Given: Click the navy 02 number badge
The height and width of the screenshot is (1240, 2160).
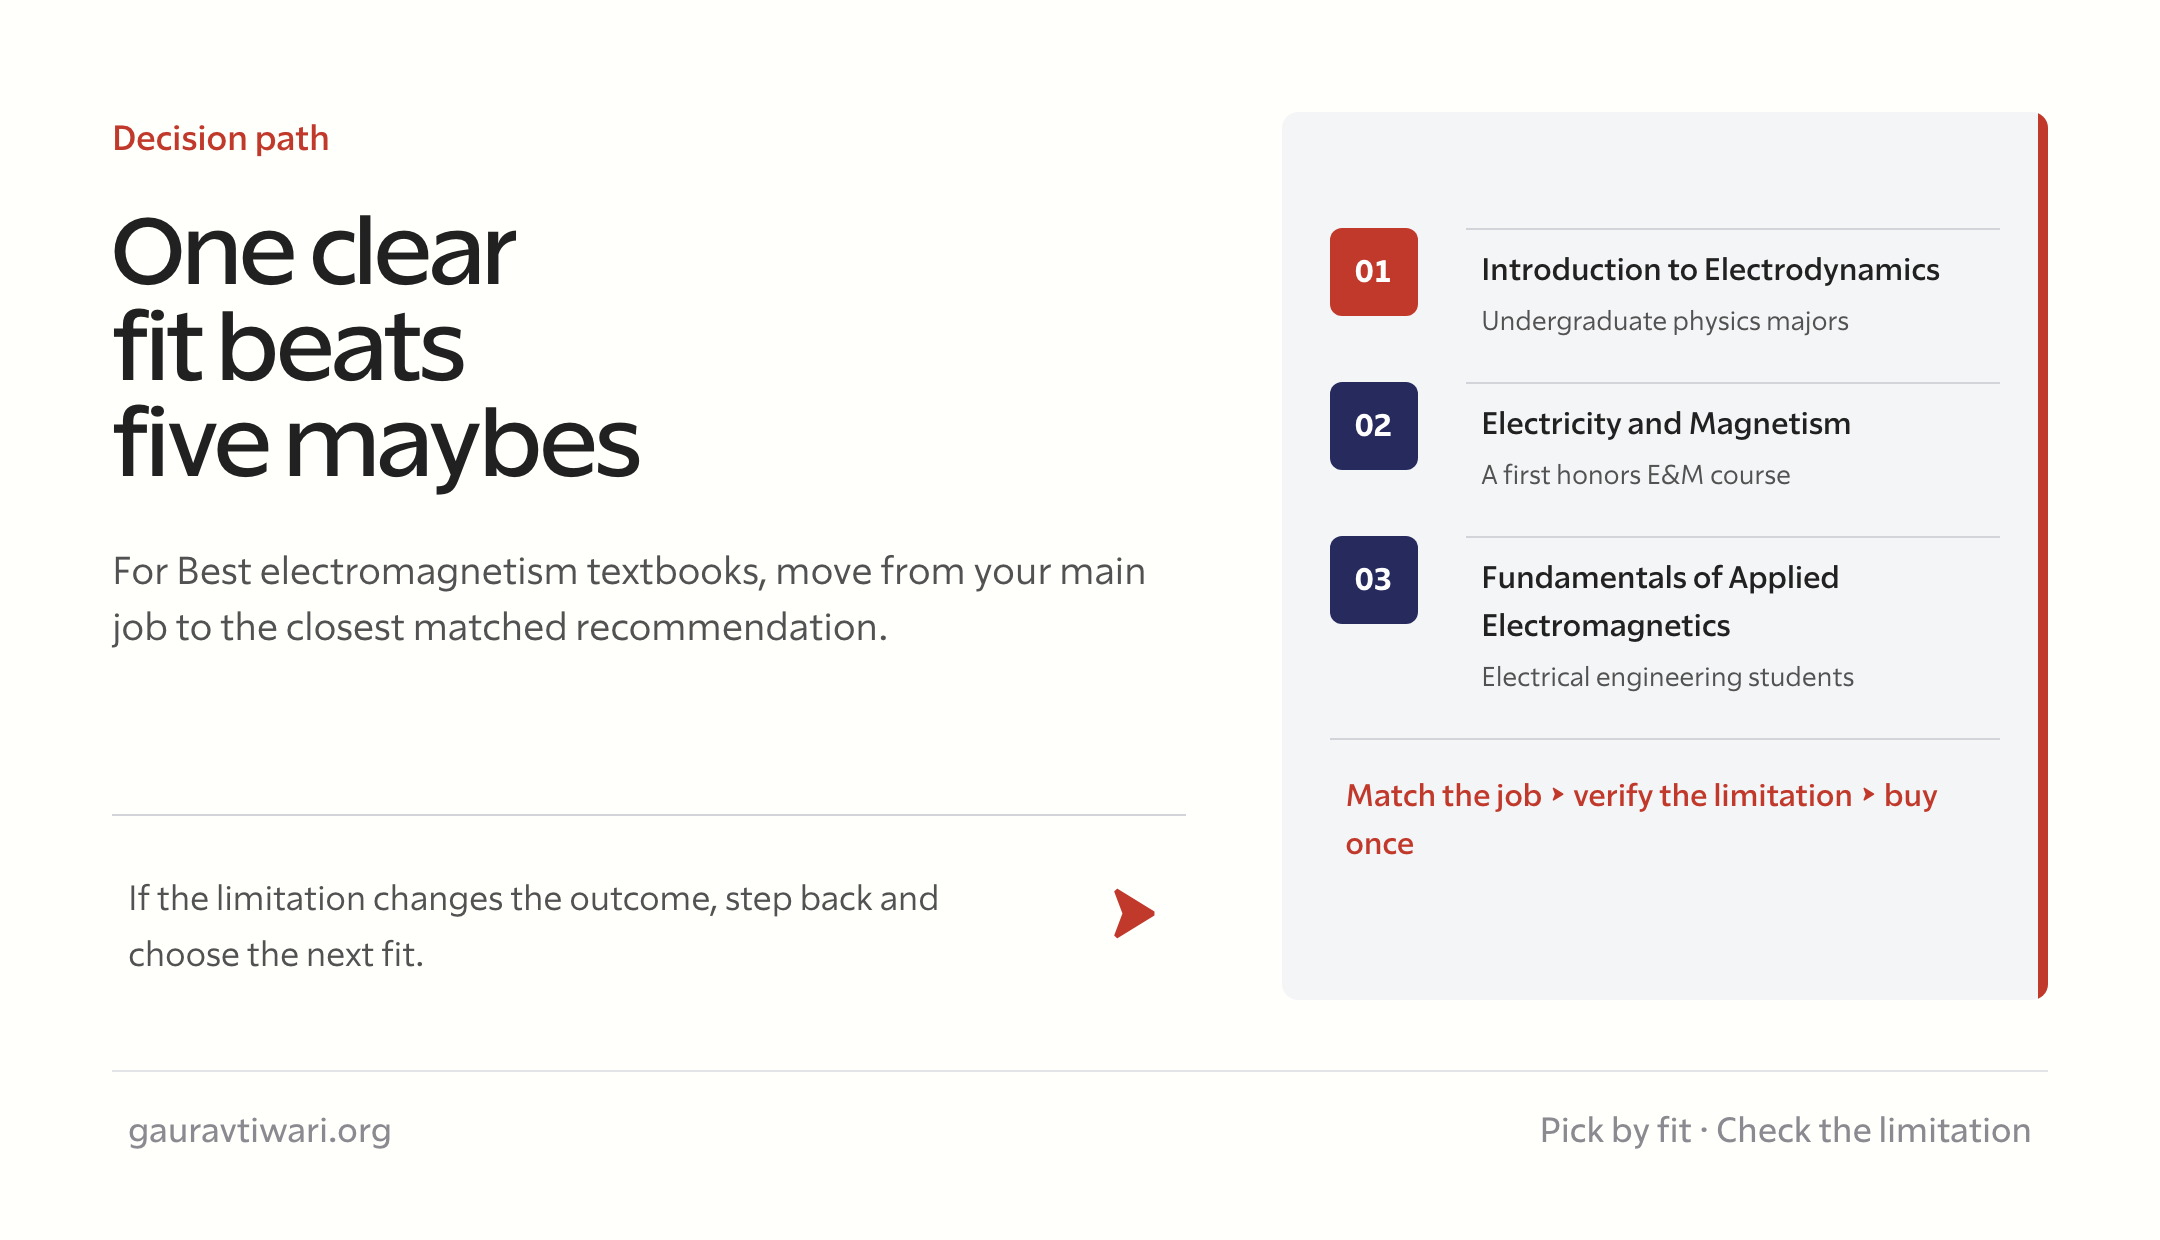Looking at the screenshot, I should pyautogui.click(x=1373, y=426).
